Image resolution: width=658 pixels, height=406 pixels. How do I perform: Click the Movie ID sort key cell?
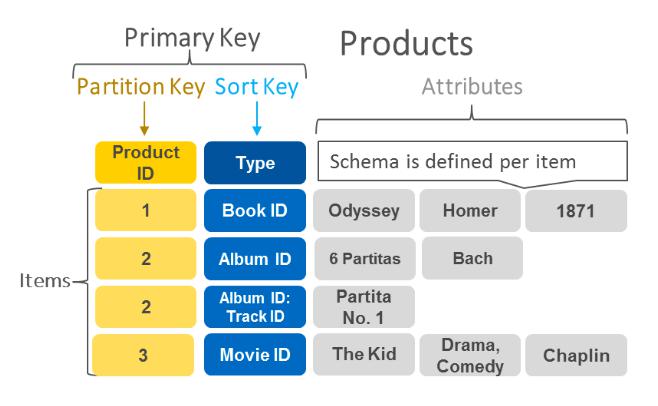tap(255, 355)
